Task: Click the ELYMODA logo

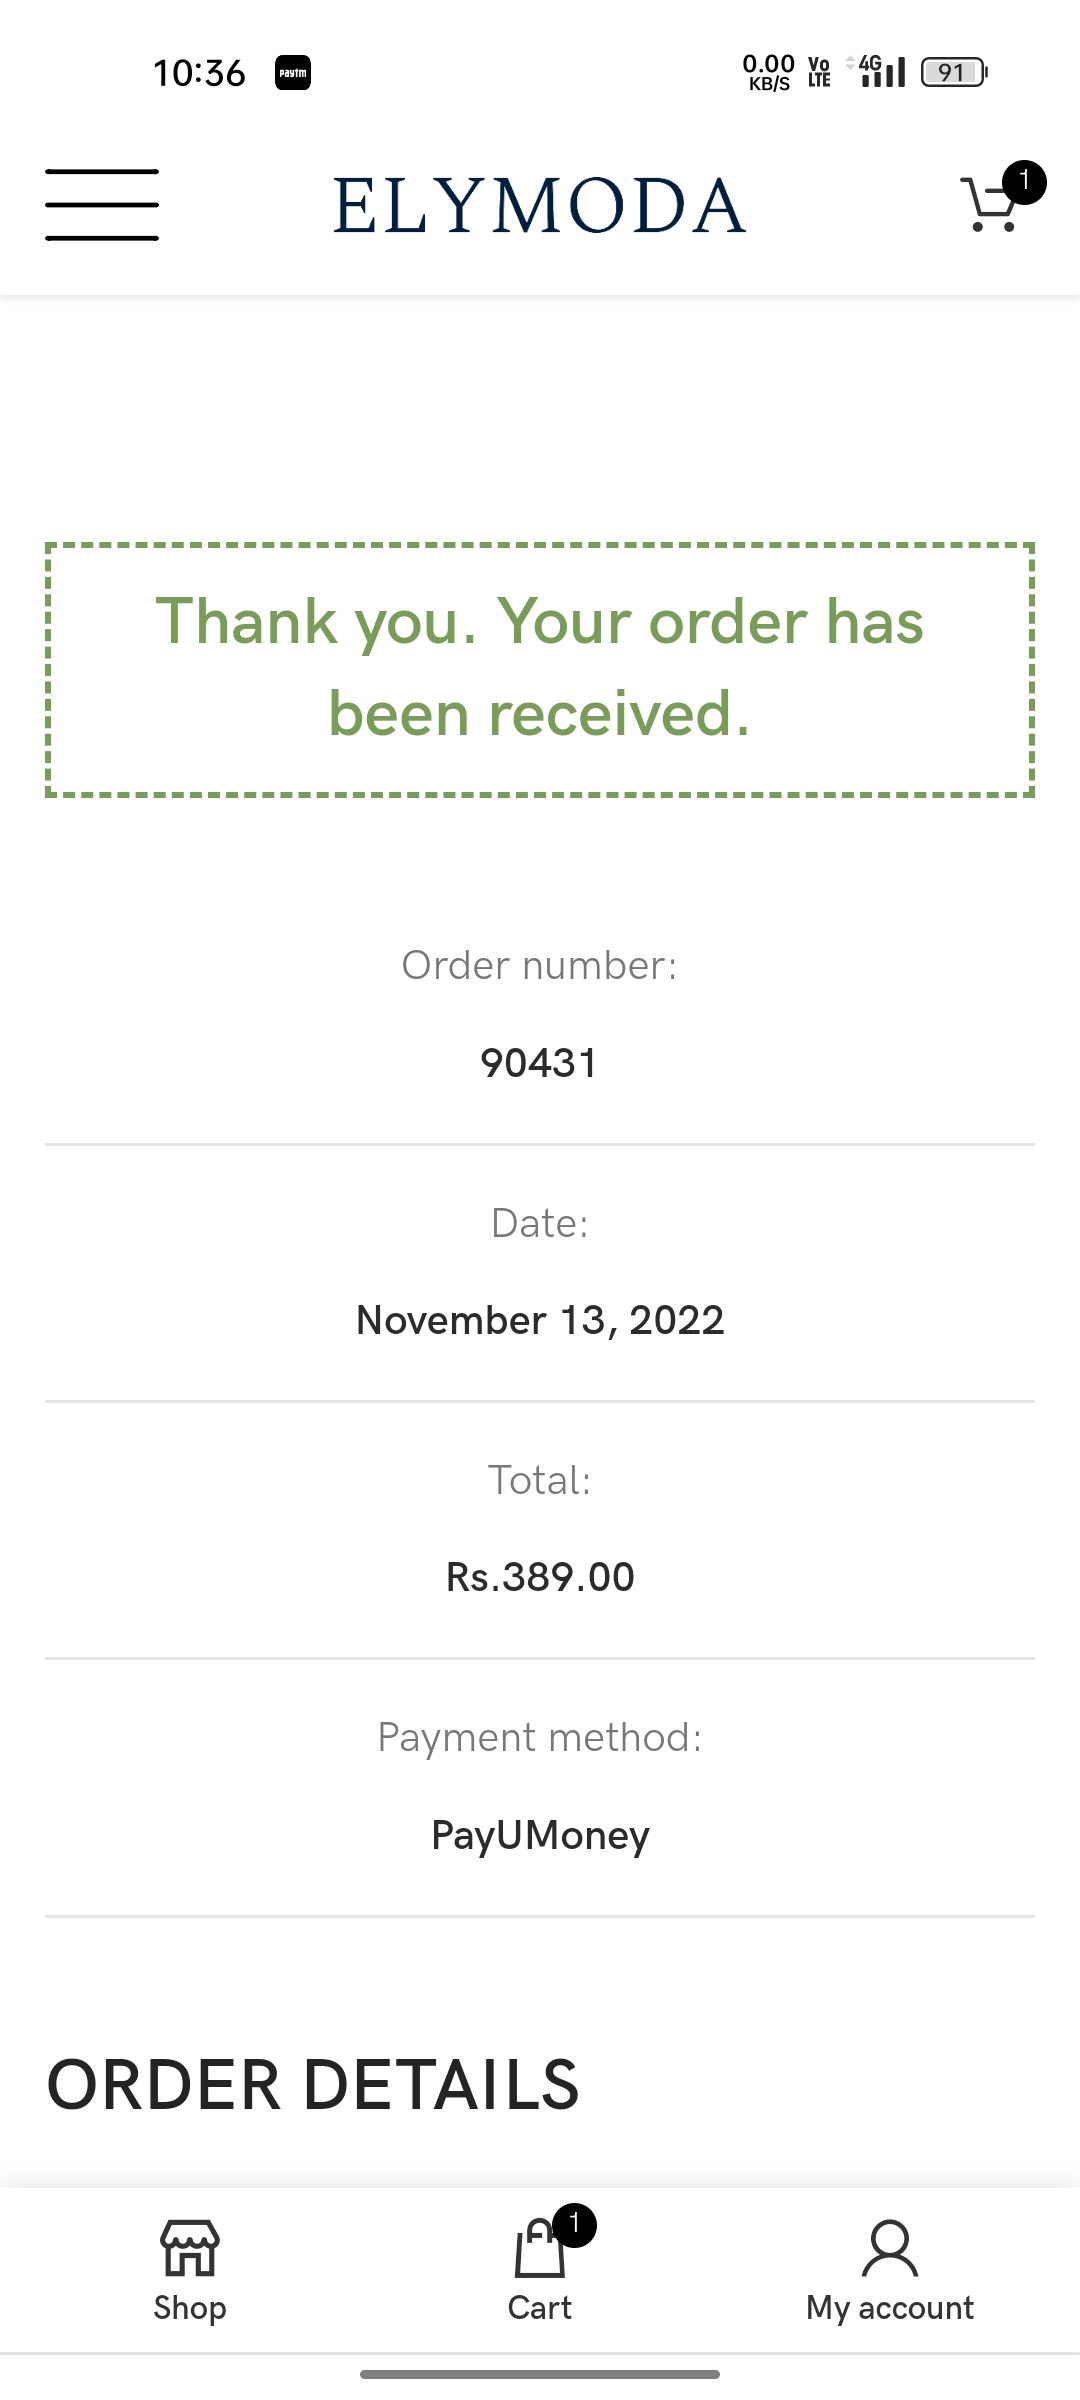Action: coord(540,206)
